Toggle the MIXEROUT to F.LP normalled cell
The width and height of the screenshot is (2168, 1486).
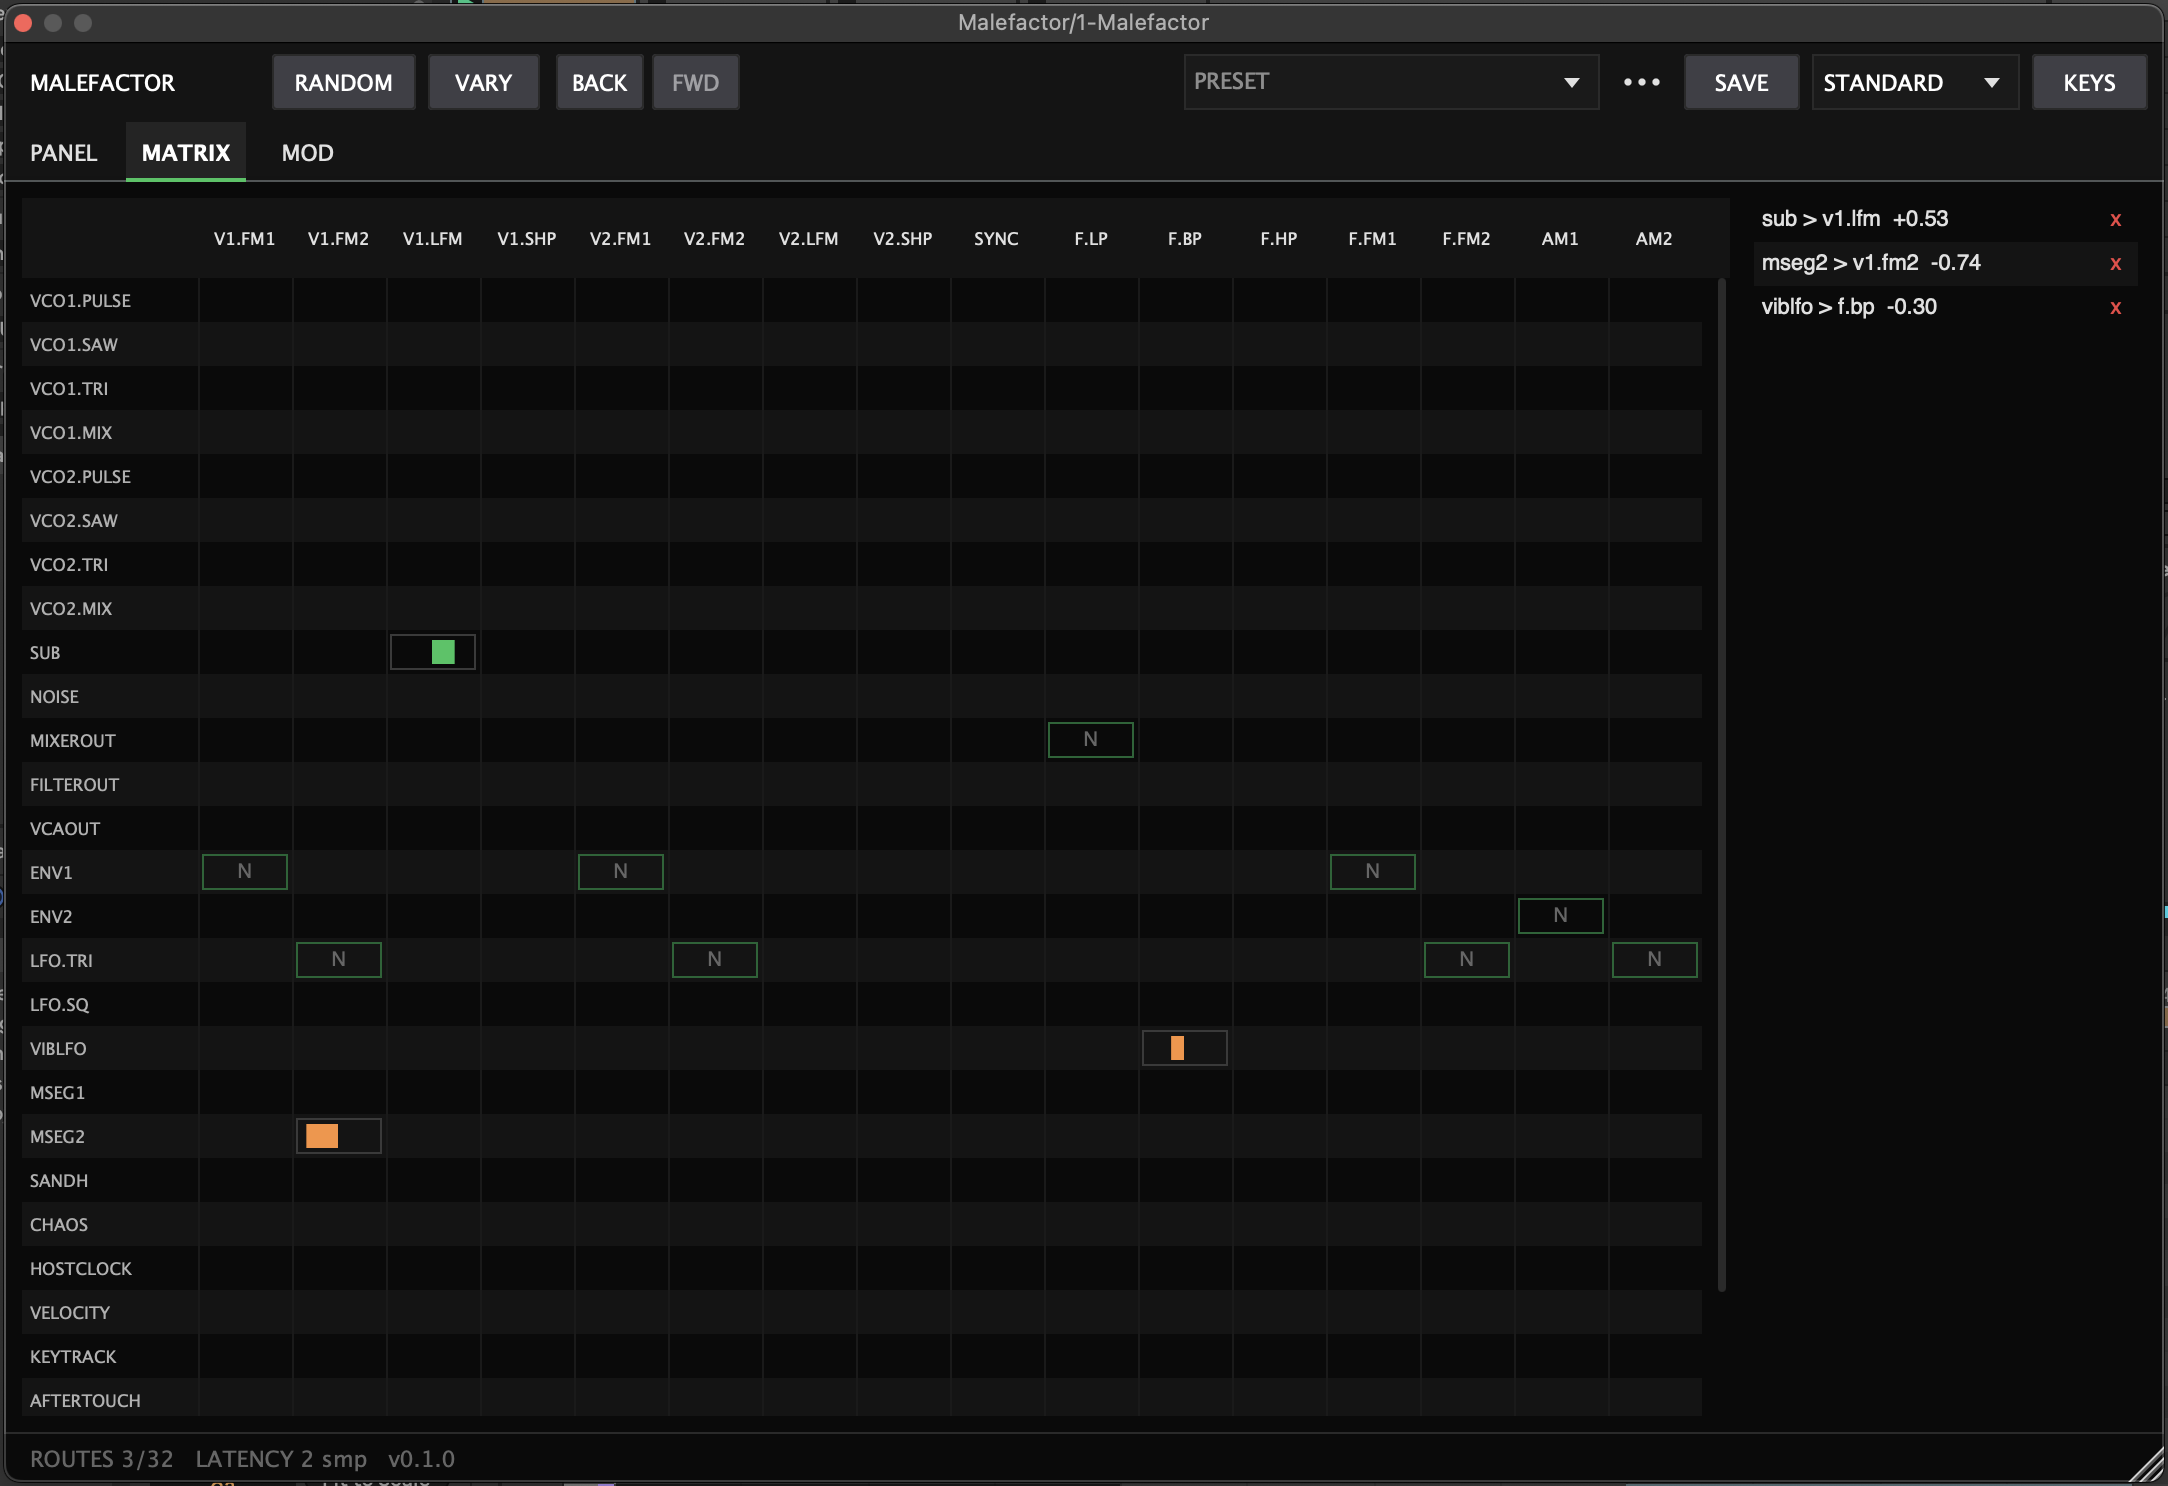[1091, 740]
